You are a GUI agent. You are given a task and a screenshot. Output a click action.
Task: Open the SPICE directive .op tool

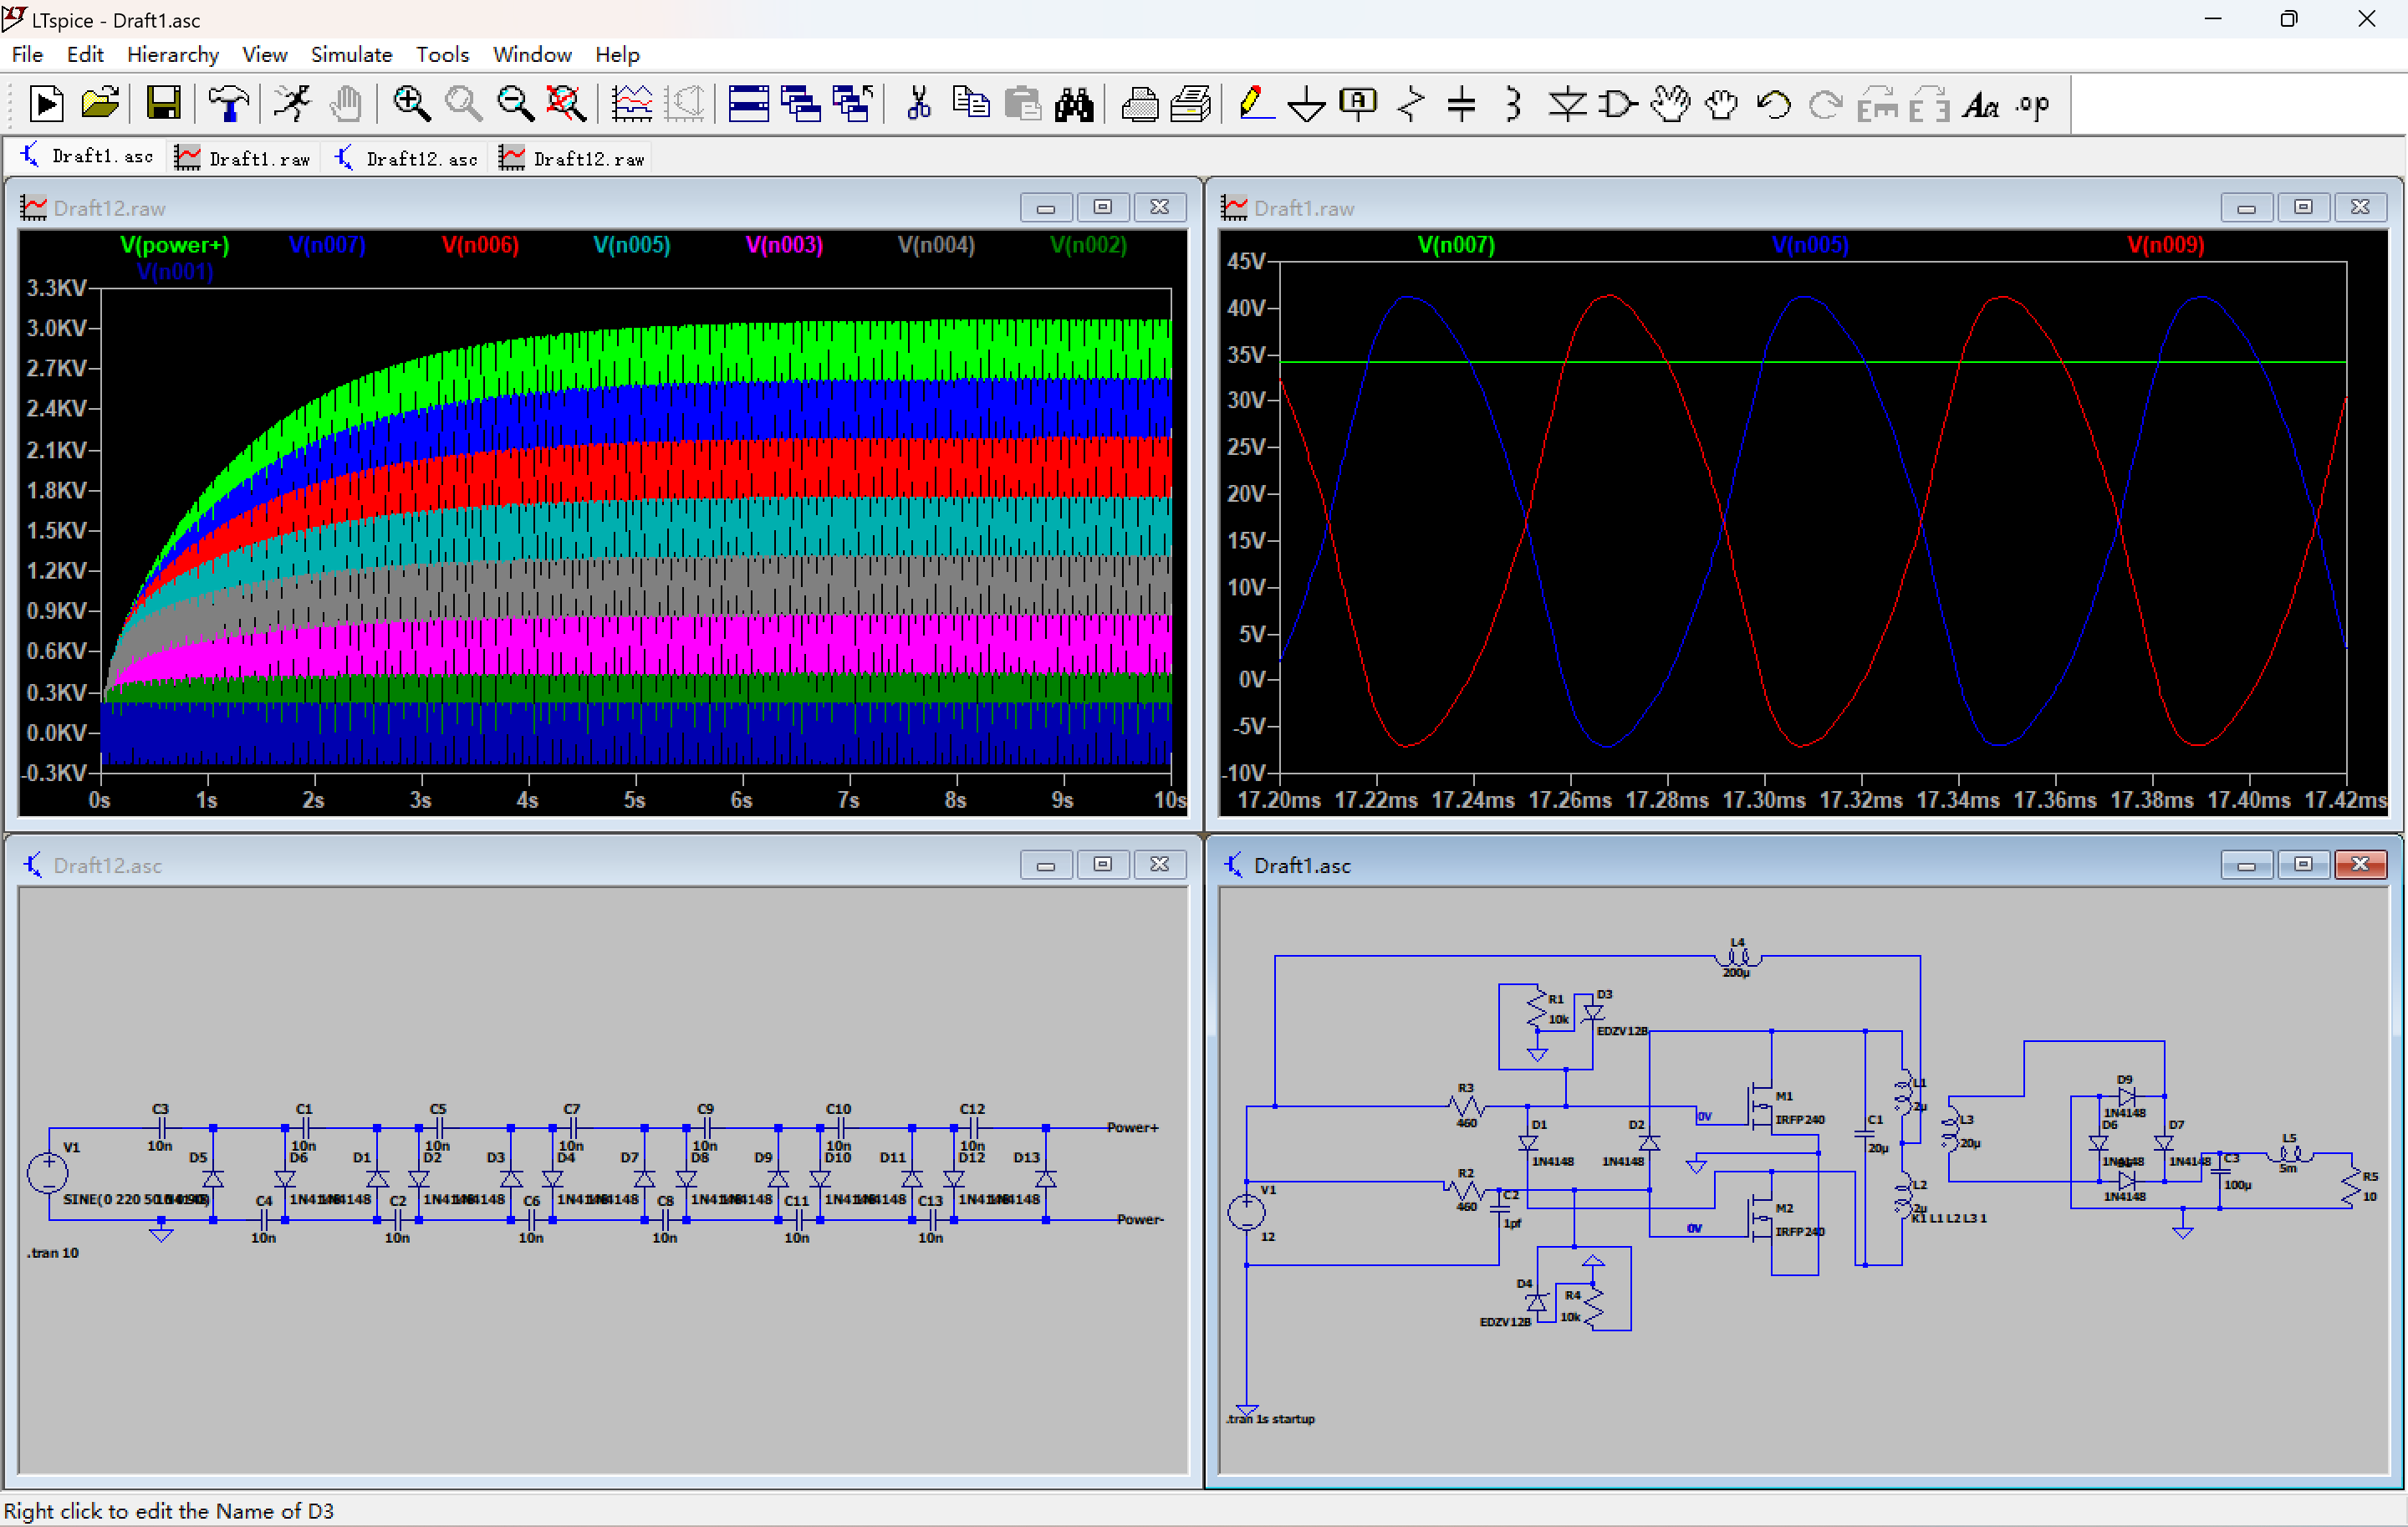click(2032, 104)
